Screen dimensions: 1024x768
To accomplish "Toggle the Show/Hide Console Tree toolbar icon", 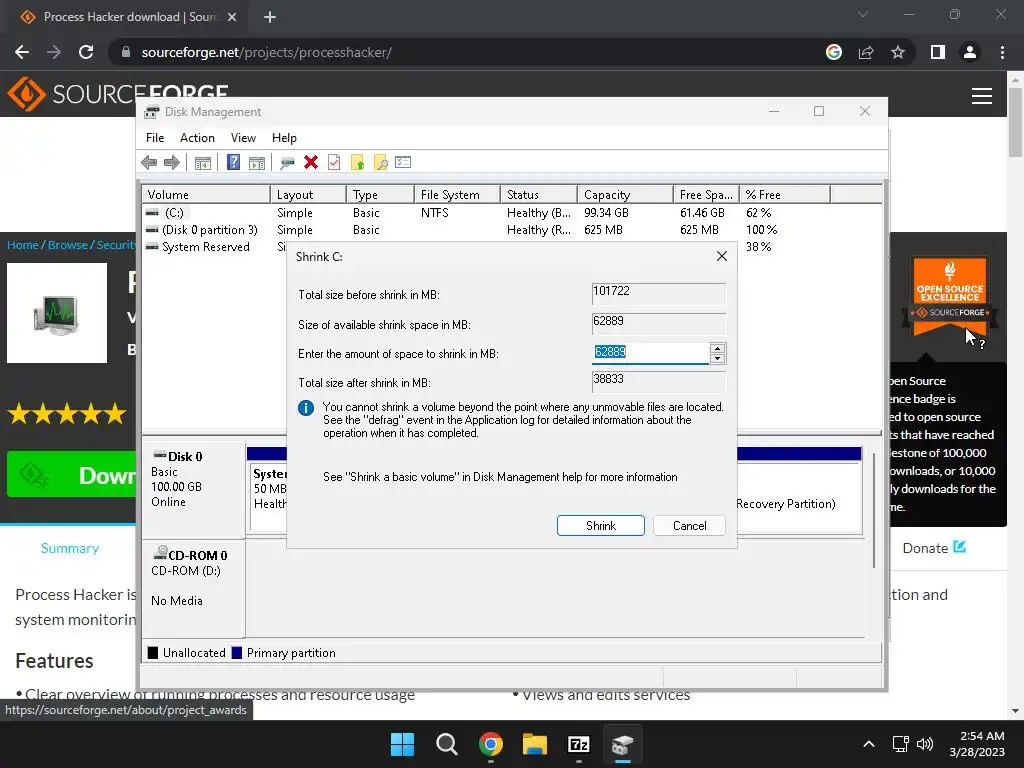I will (202, 163).
